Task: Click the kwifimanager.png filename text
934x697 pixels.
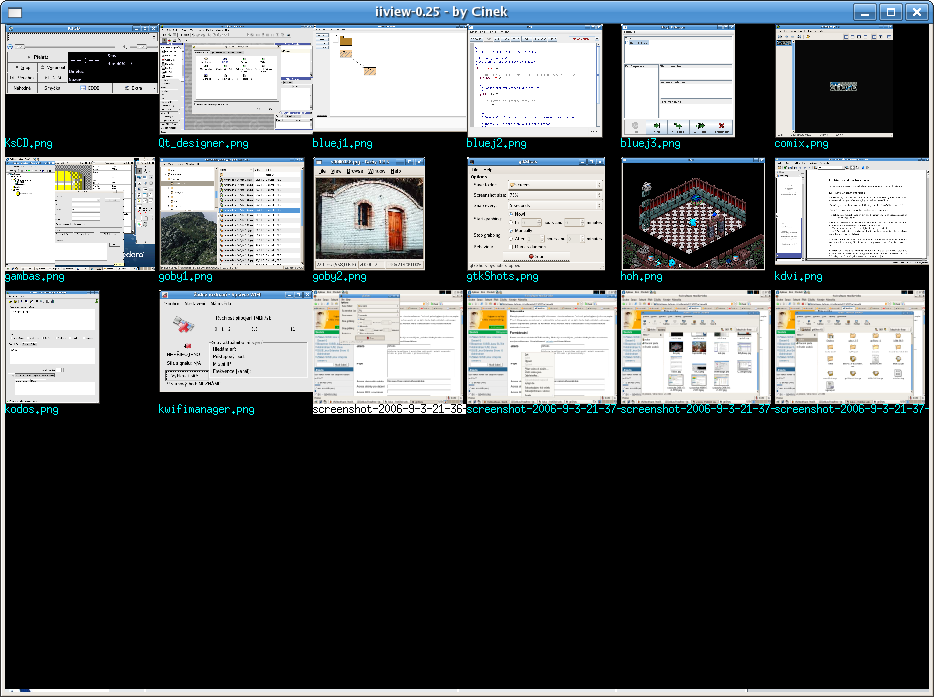Action: (x=206, y=410)
